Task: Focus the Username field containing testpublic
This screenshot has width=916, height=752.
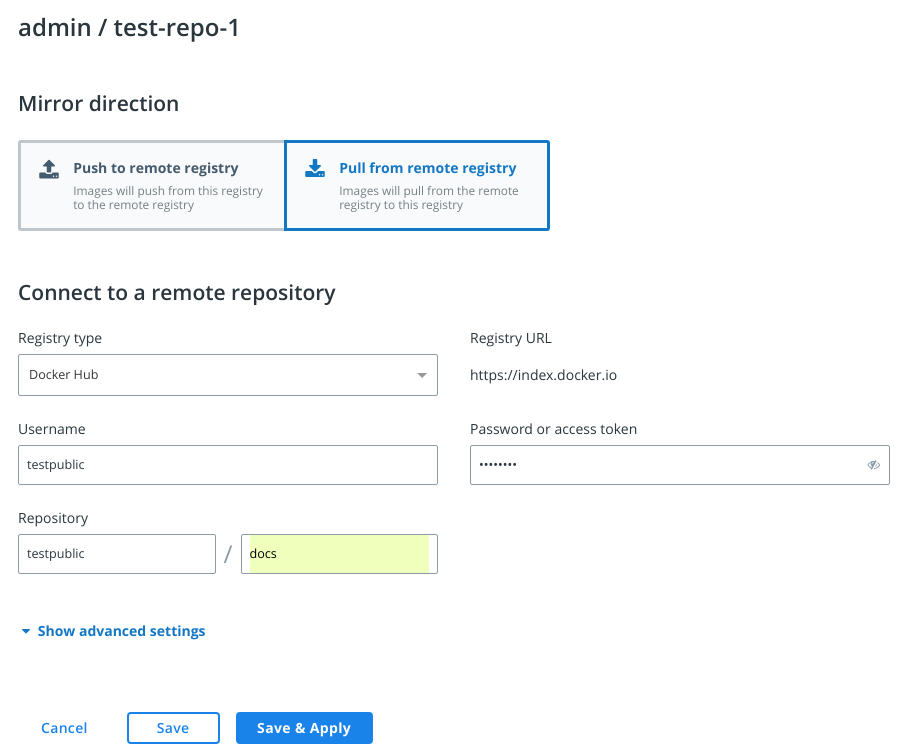Action: pyautogui.click(x=227, y=465)
